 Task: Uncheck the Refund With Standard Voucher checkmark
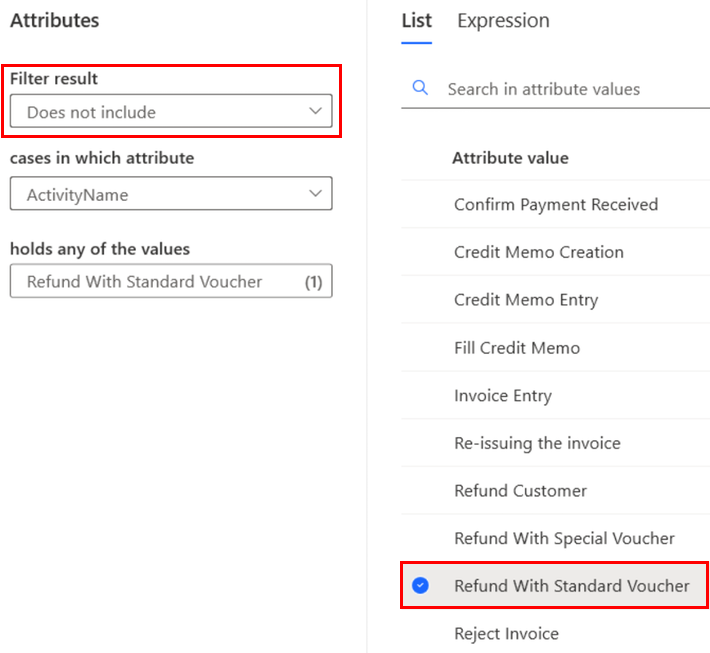click(x=421, y=586)
